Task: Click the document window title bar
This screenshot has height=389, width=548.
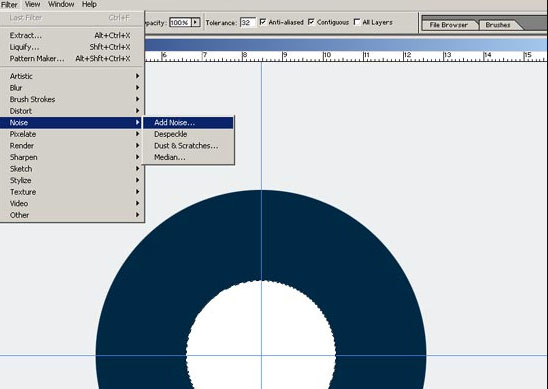Action: pyautogui.click(x=346, y=45)
